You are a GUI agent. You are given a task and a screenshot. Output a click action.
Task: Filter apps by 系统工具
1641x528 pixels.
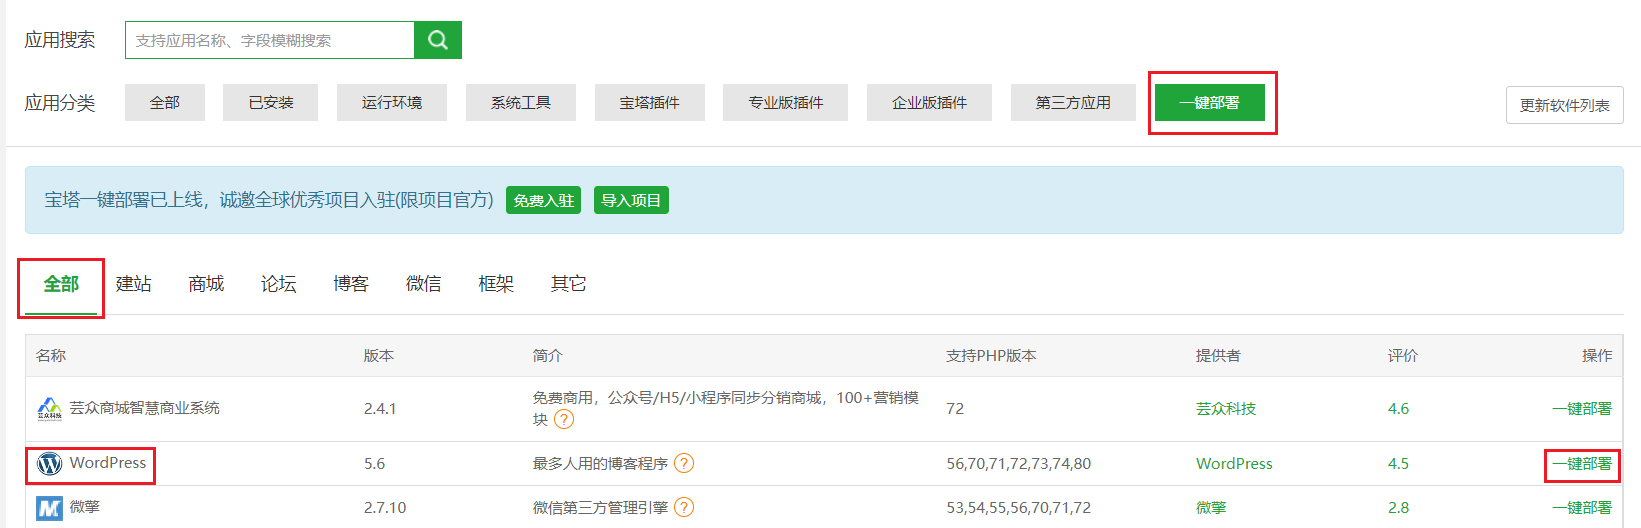pos(521,103)
